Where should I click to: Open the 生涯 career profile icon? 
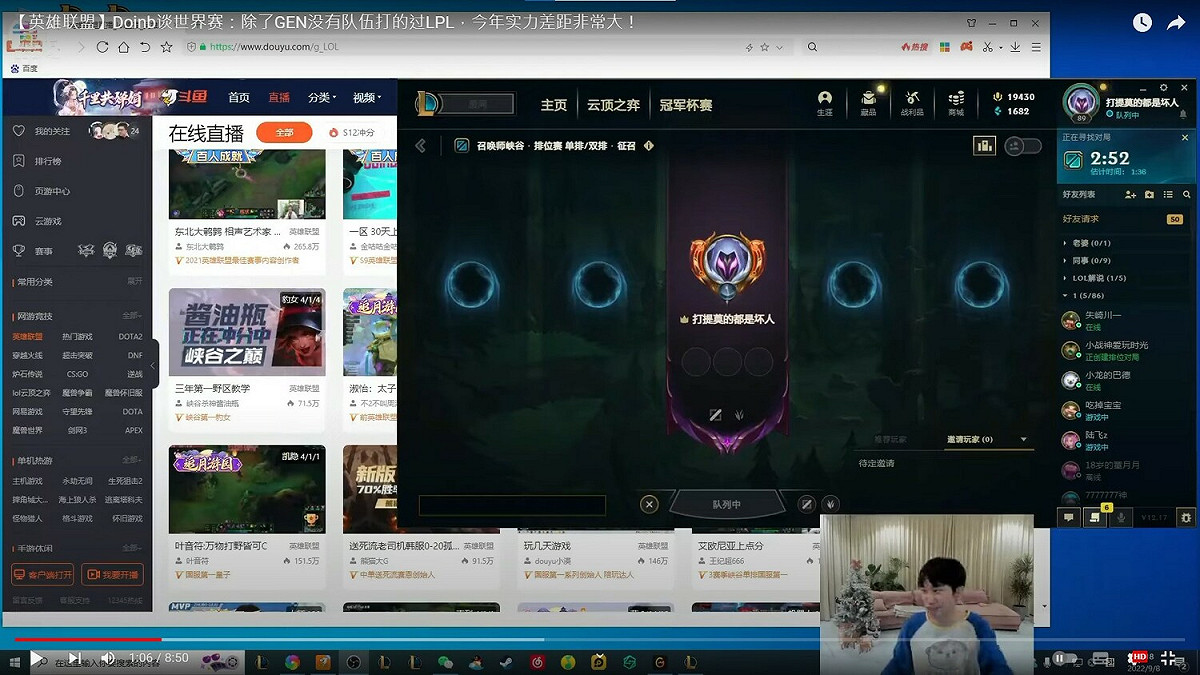coord(824,103)
